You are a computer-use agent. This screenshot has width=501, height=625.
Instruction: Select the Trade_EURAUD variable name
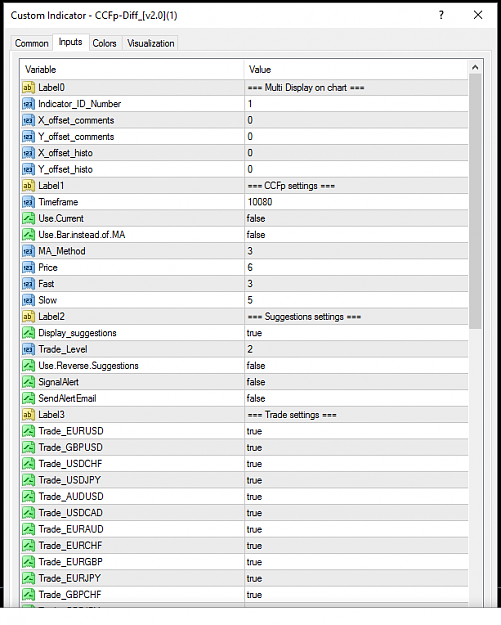coord(71,529)
